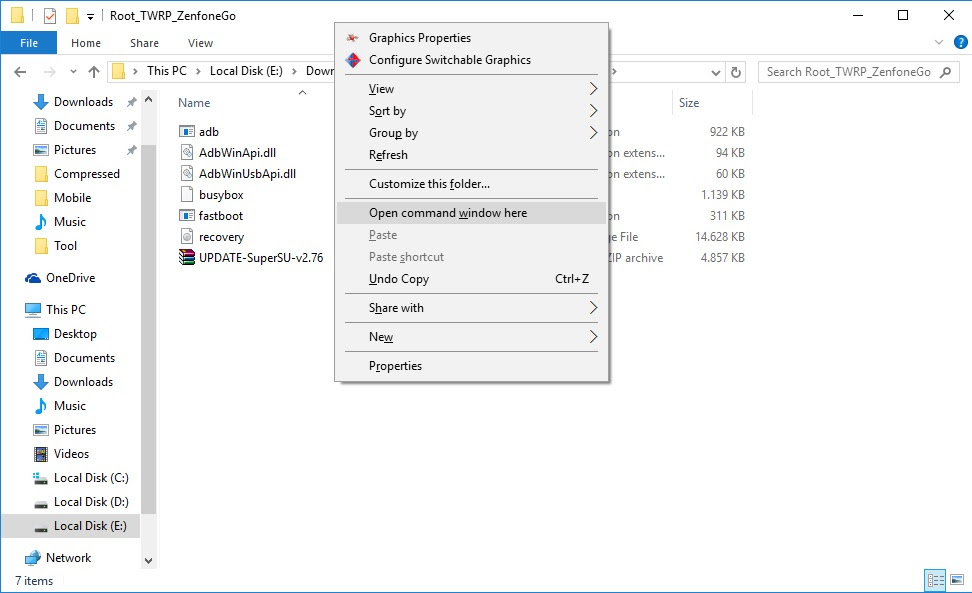This screenshot has height=593, width=972.
Task: Switch to the Home ribbon tab
Action: click(86, 43)
